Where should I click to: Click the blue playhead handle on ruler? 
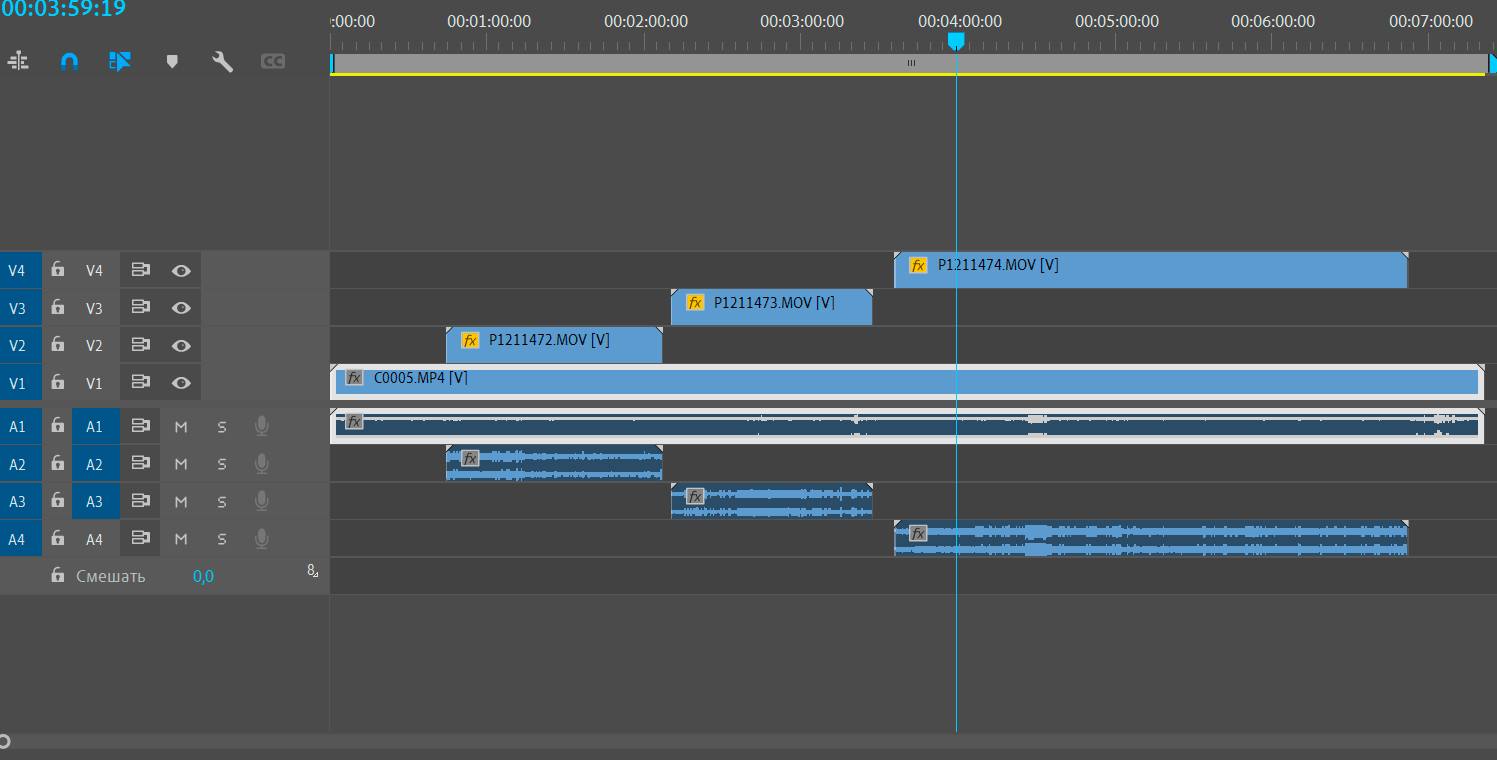tap(956, 40)
